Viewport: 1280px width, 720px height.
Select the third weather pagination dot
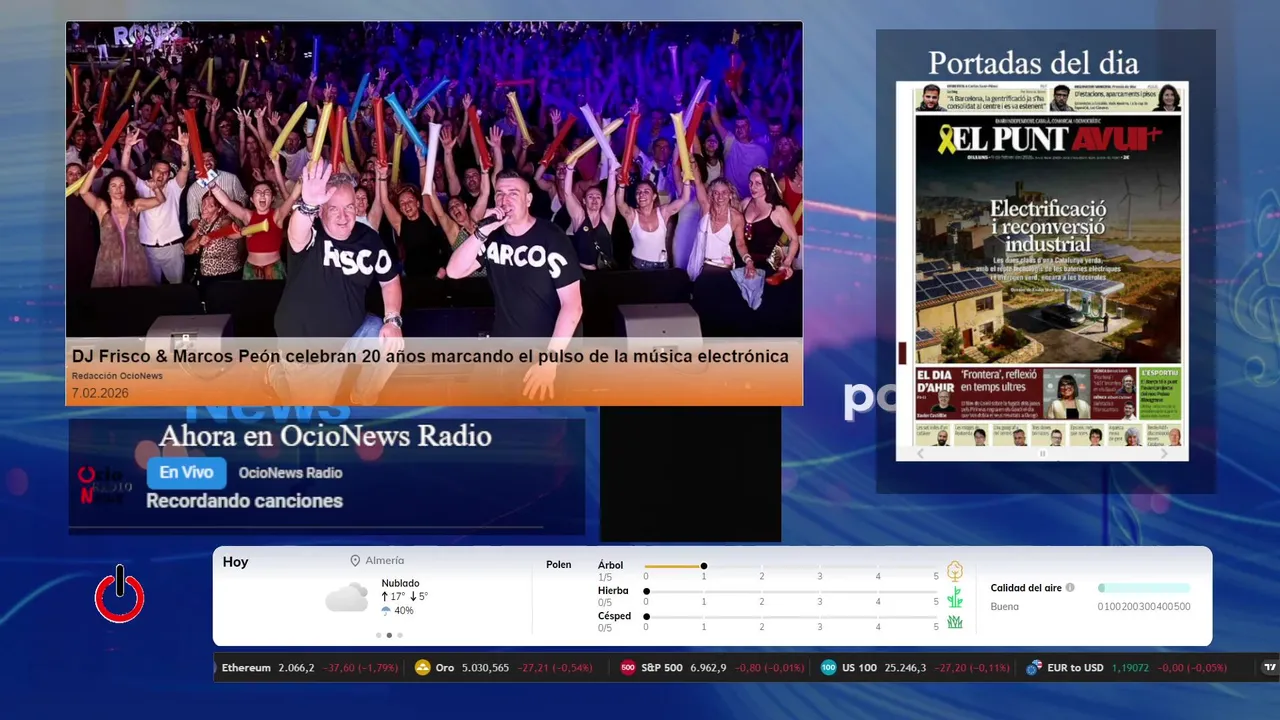pos(400,635)
